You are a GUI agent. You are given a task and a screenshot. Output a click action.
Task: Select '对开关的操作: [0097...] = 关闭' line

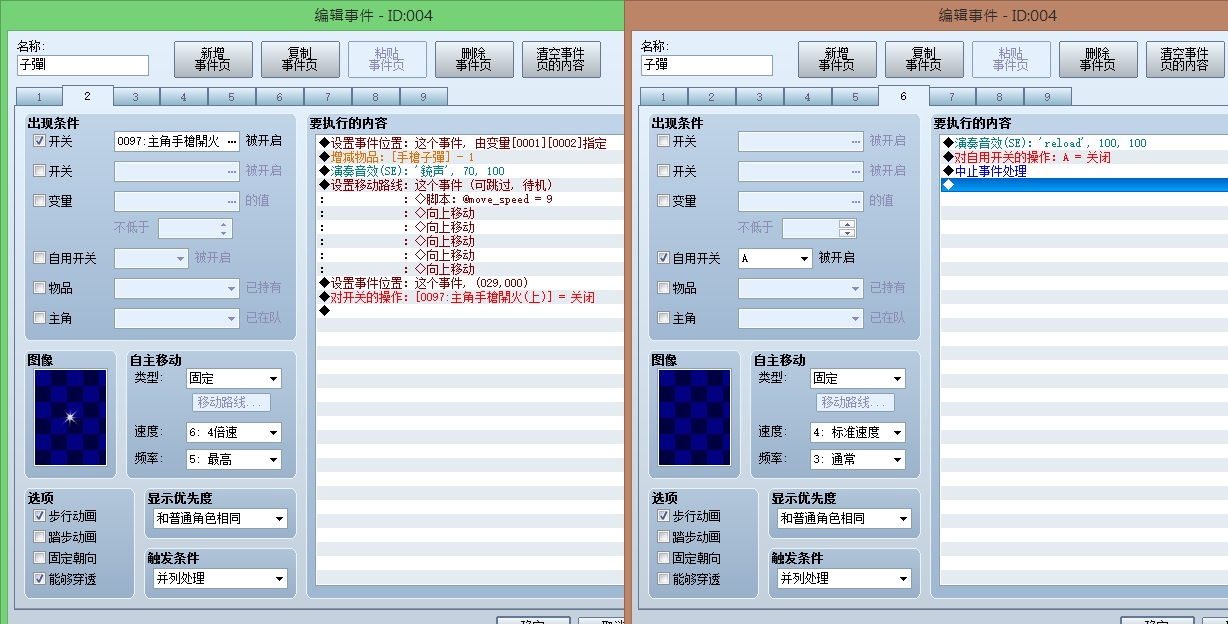tap(470, 298)
